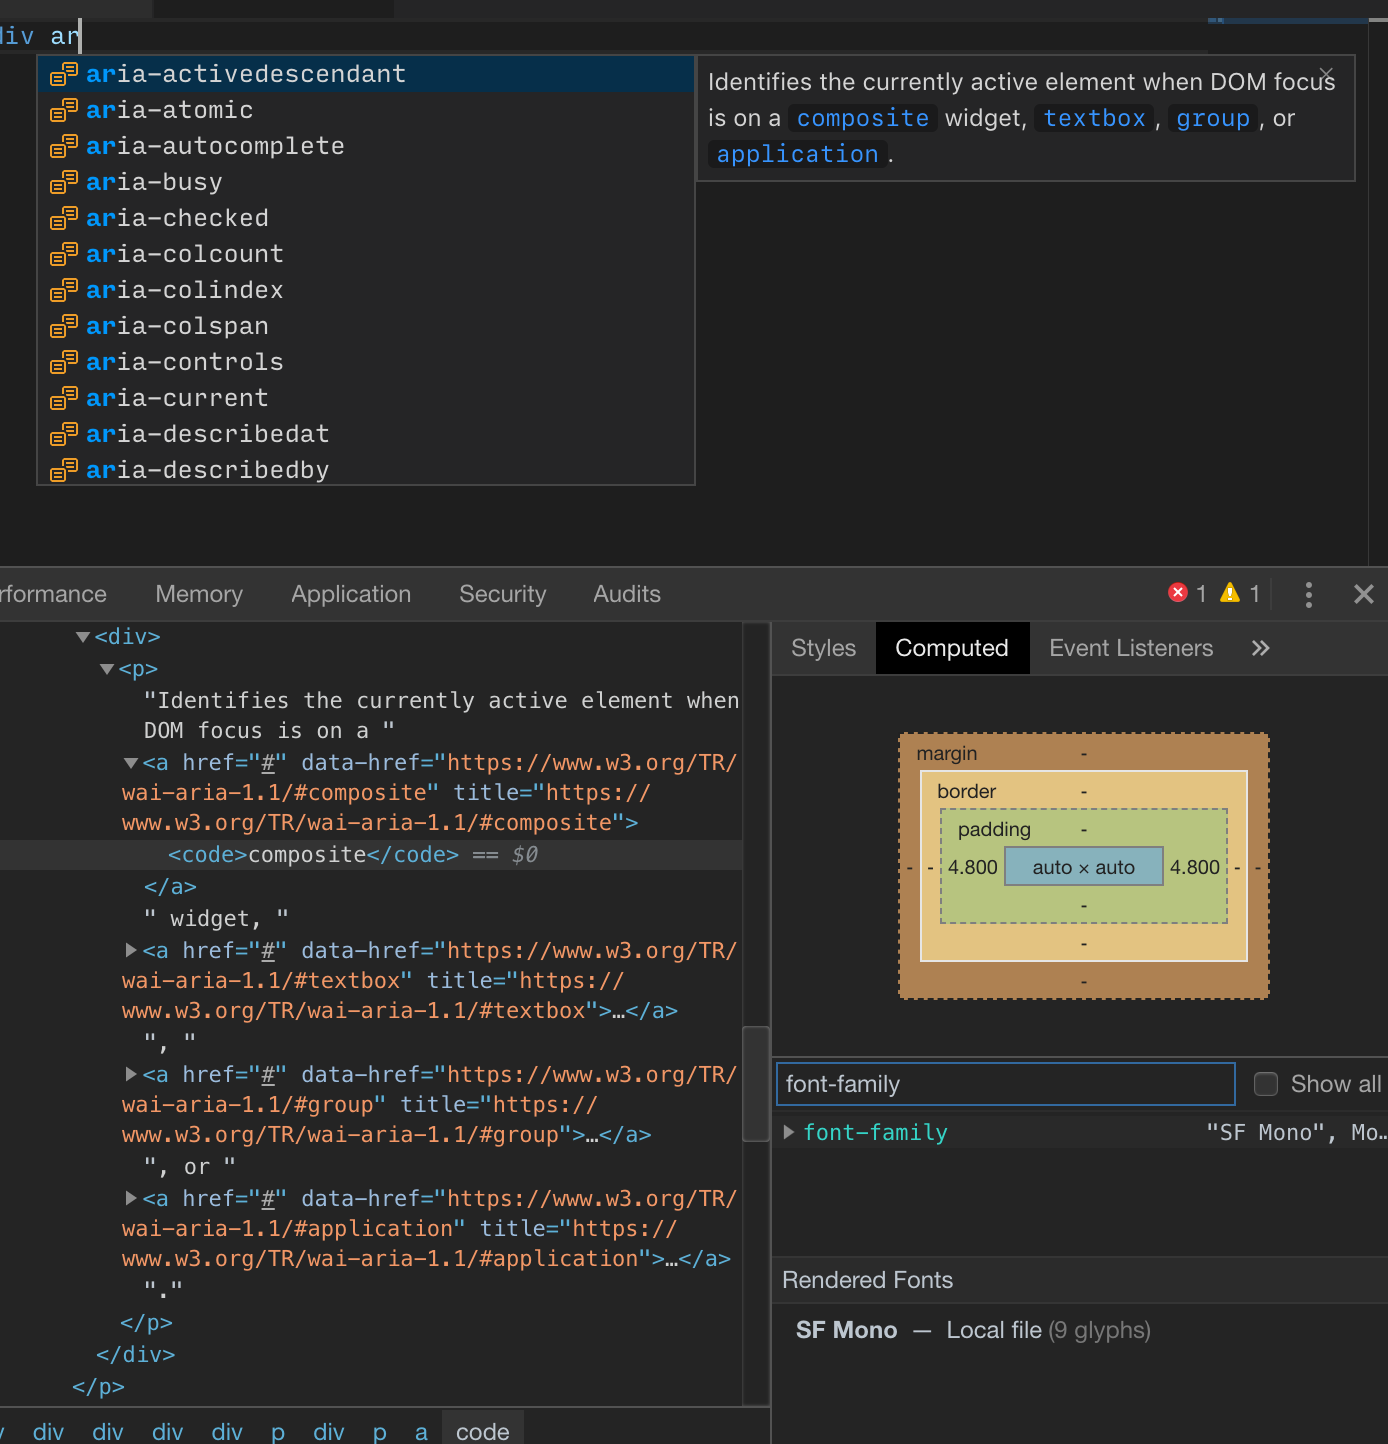Click the red error counter icon
This screenshot has height=1444, width=1388.
tap(1178, 593)
